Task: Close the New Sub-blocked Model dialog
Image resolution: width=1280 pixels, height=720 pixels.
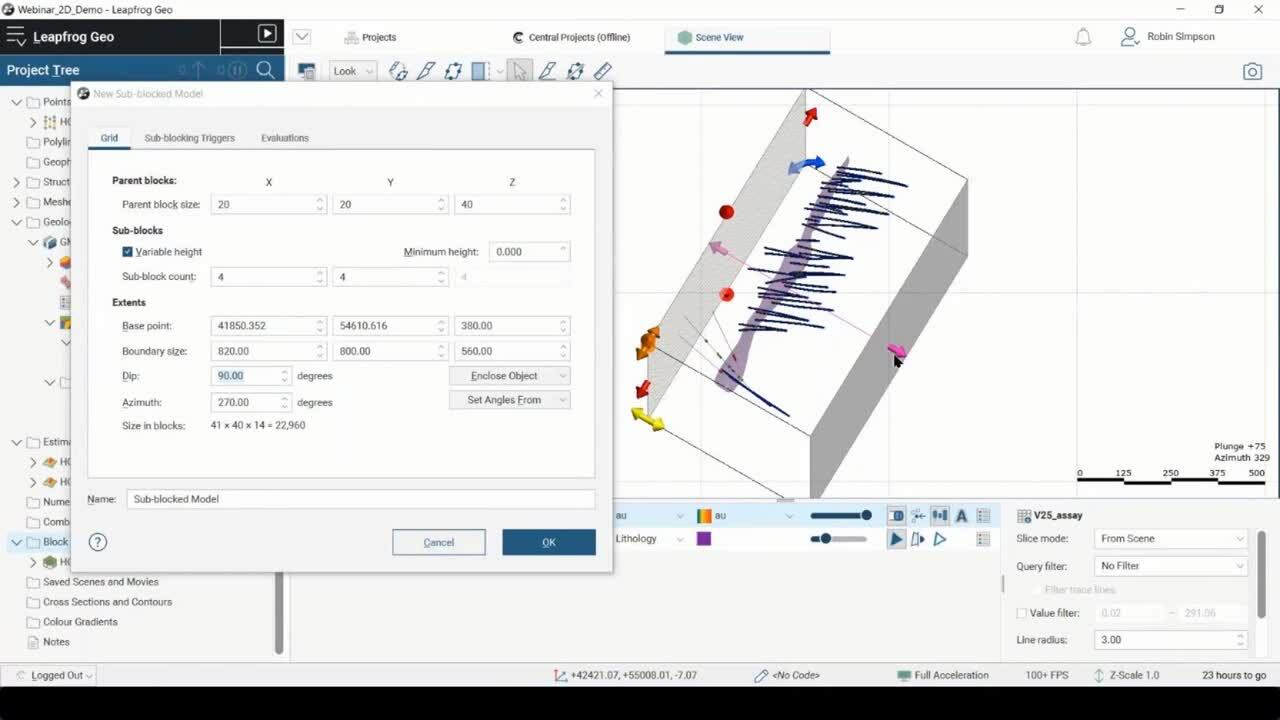Action: [x=598, y=94]
